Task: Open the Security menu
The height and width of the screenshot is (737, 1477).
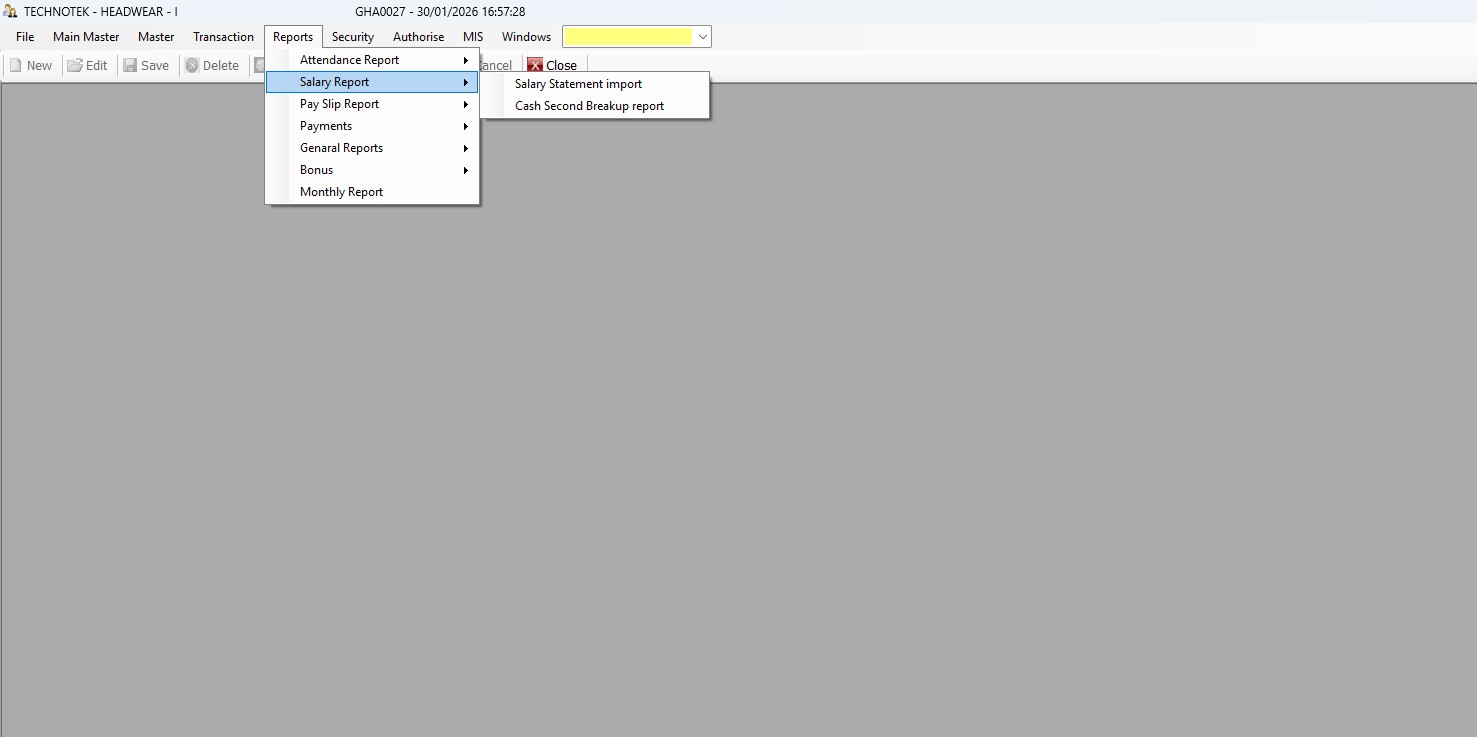Action: coord(353,37)
